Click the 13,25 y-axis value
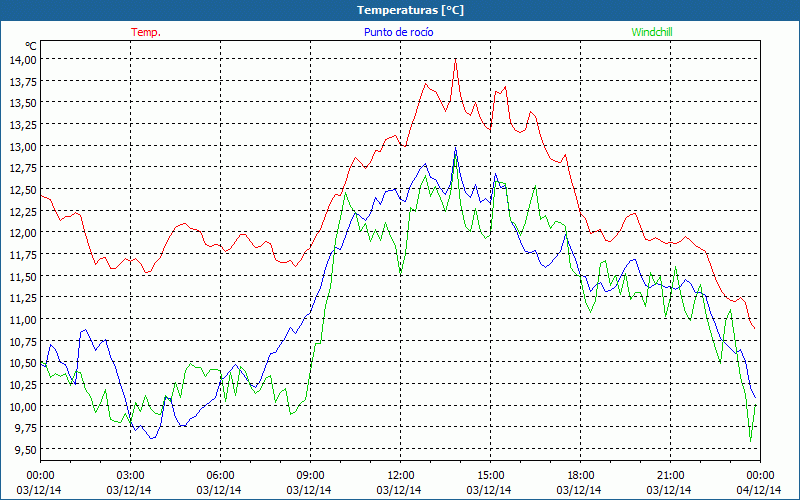Viewport: 800px width, 500px height. coord(23,124)
